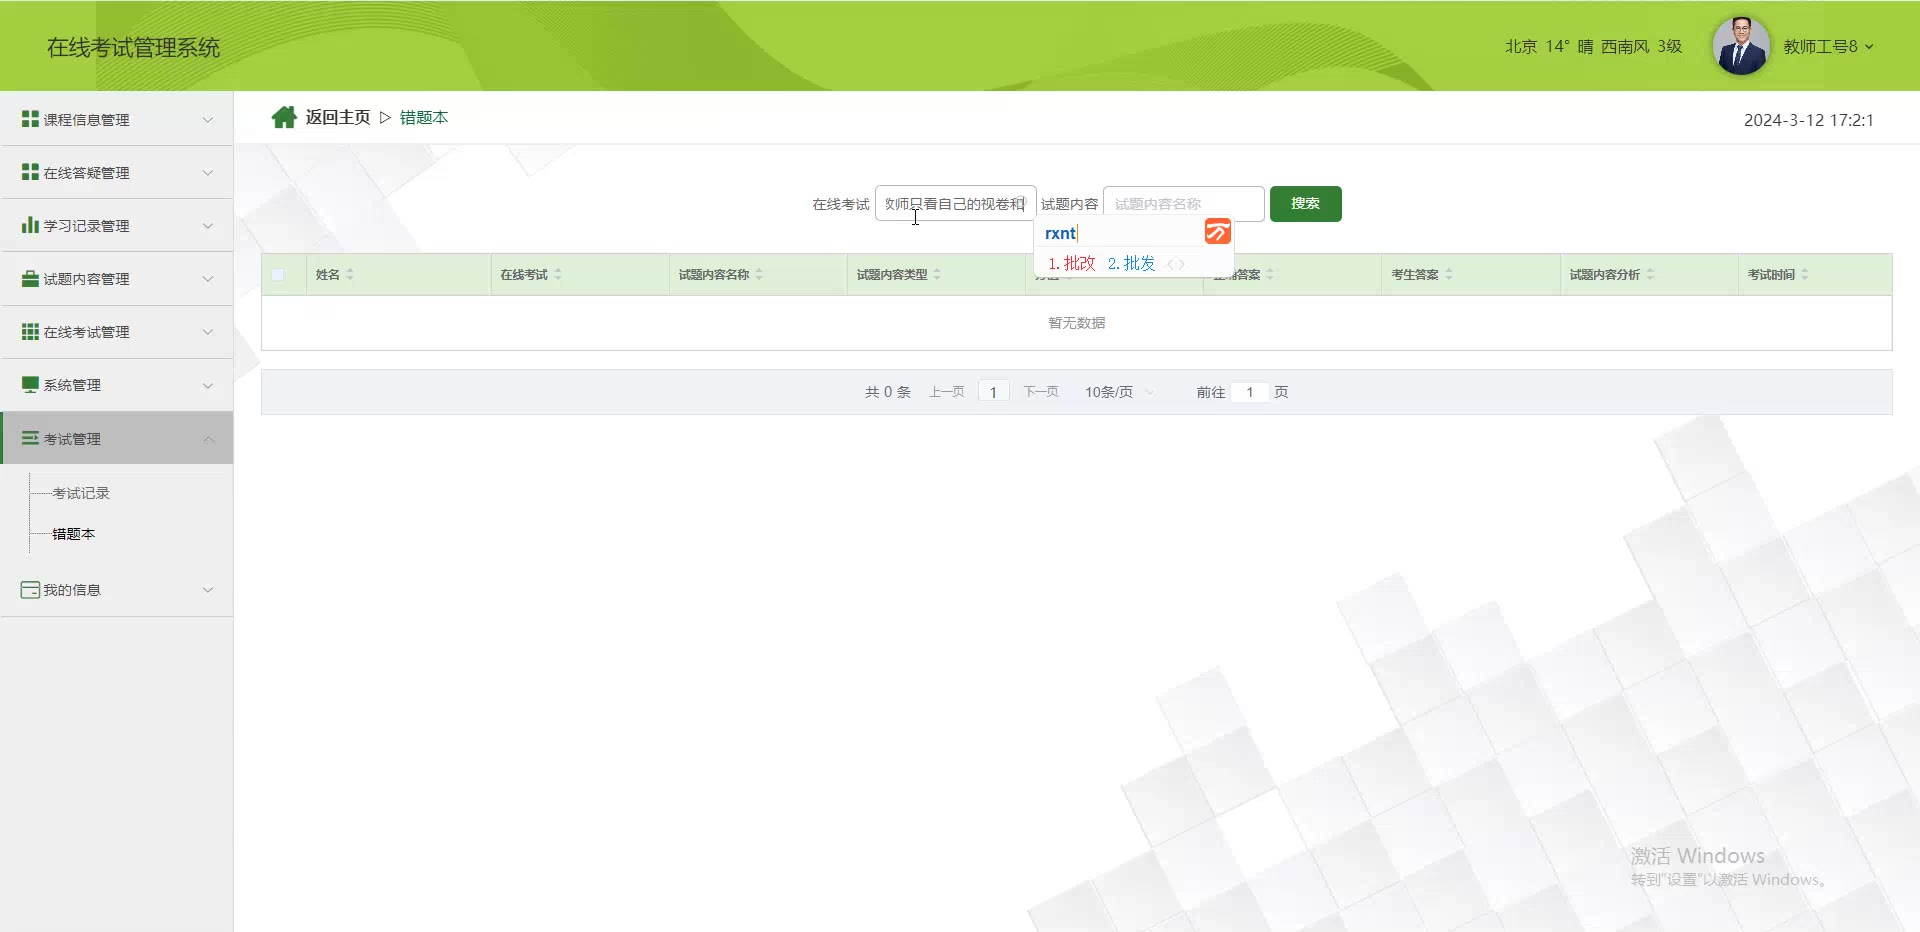Click the green home icon
1920x932 pixels.
284,117
